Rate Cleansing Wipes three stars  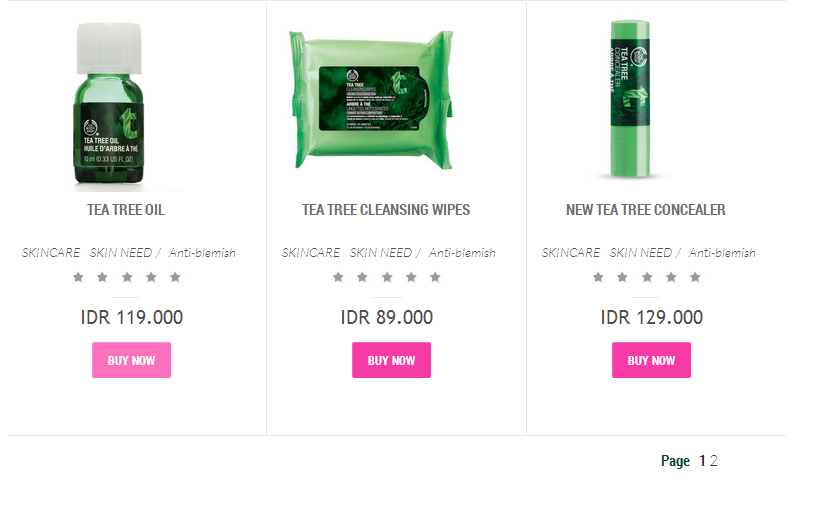click(387, 277)
